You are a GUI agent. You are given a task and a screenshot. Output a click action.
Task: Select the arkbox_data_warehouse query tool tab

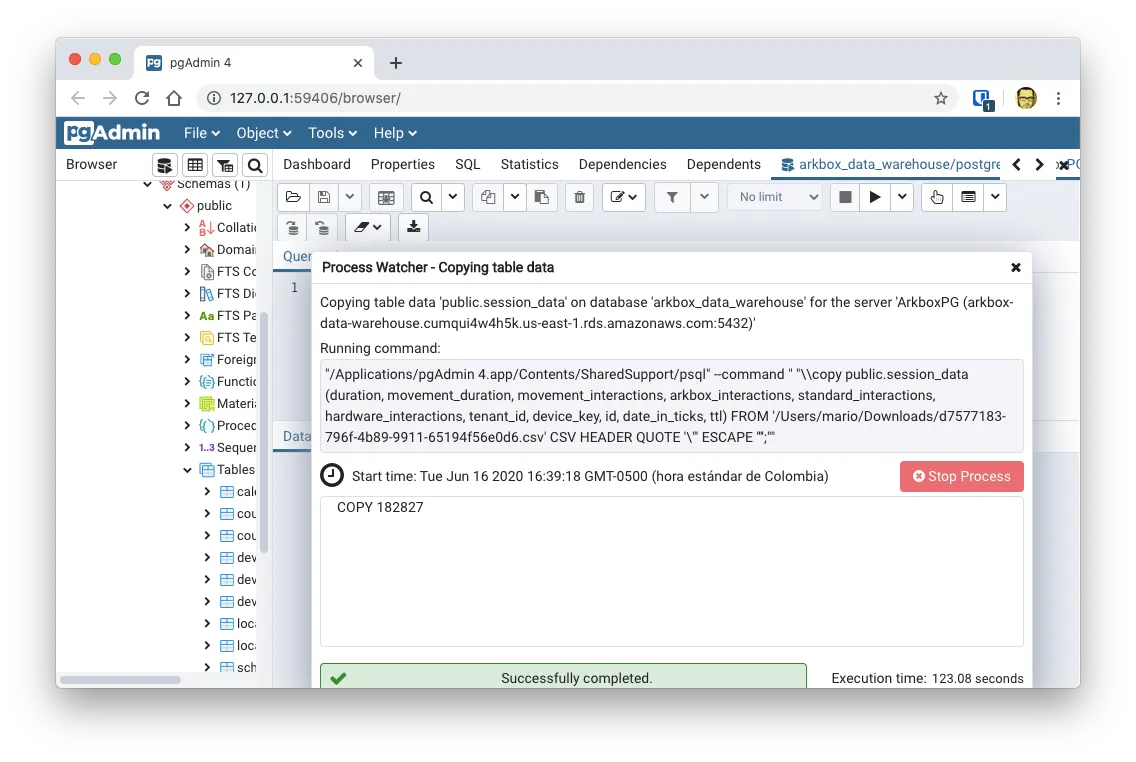[891, 164]
